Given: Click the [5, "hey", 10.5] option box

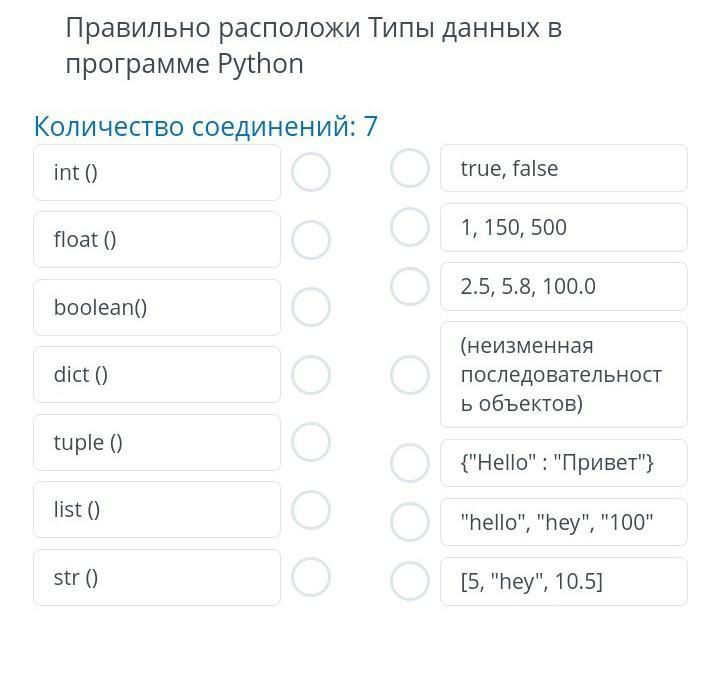Looking at the screenshot, I should (x=563, y=581).
